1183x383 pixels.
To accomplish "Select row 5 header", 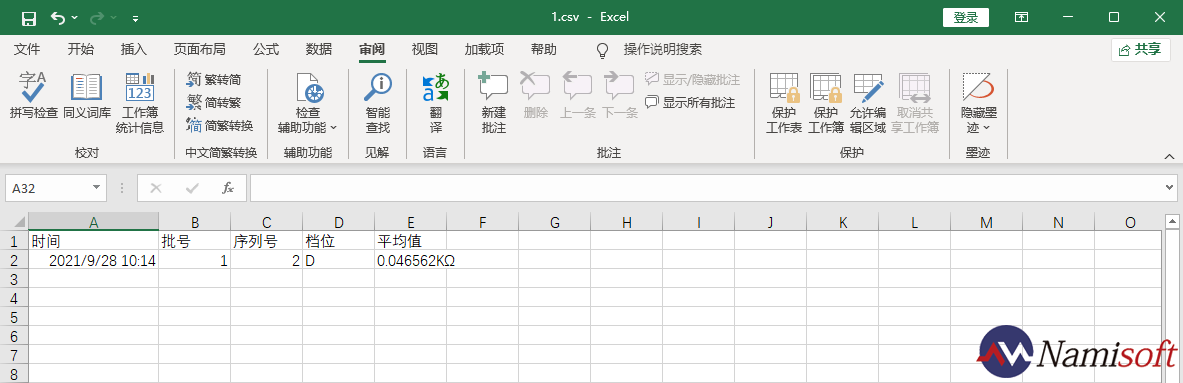I will [14, 317].
